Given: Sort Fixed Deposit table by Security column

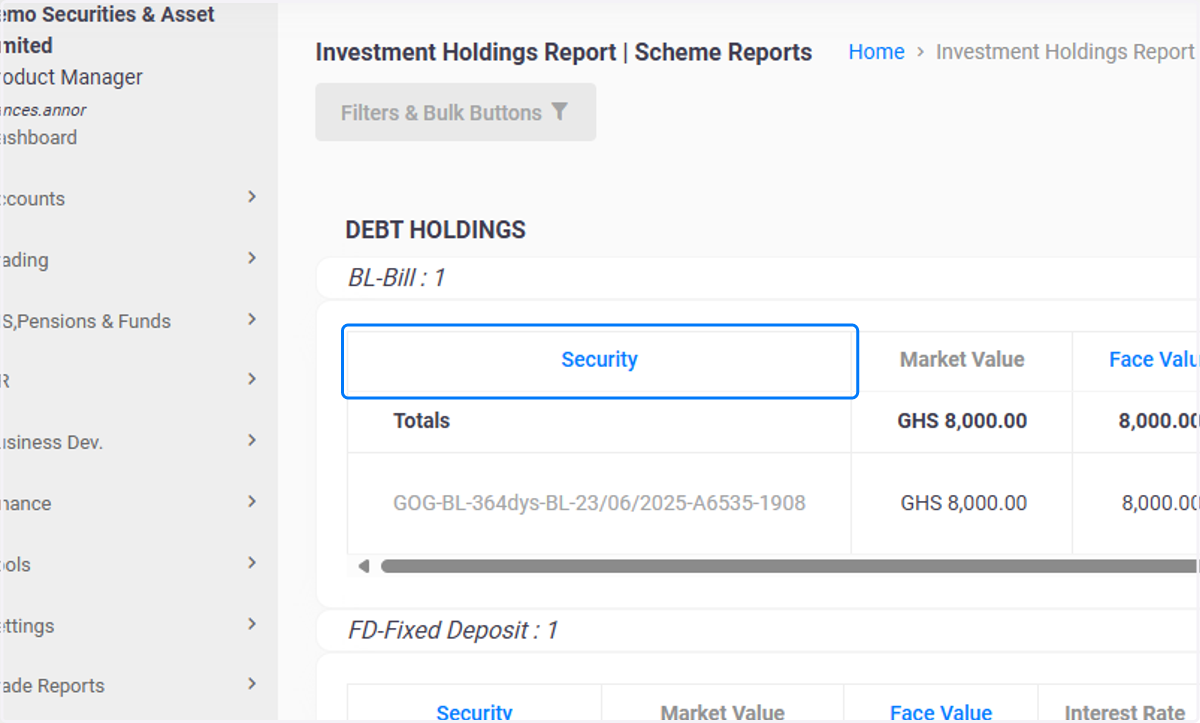Looking at the screenshot, I should [x=474, y=712].
